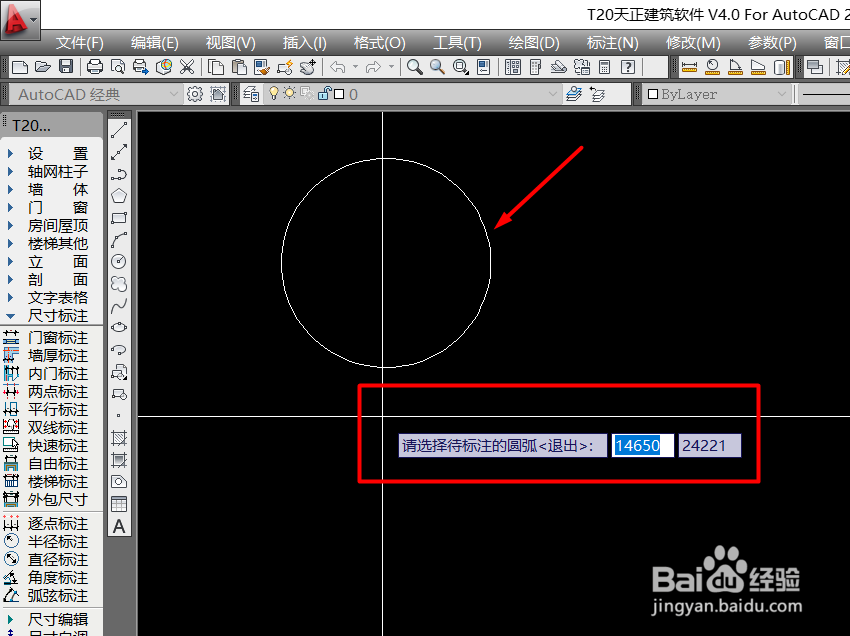The height and width of the screenshot is (636, 850).
Task: Select the Multiline Text A tool
Action: point(119,526)
